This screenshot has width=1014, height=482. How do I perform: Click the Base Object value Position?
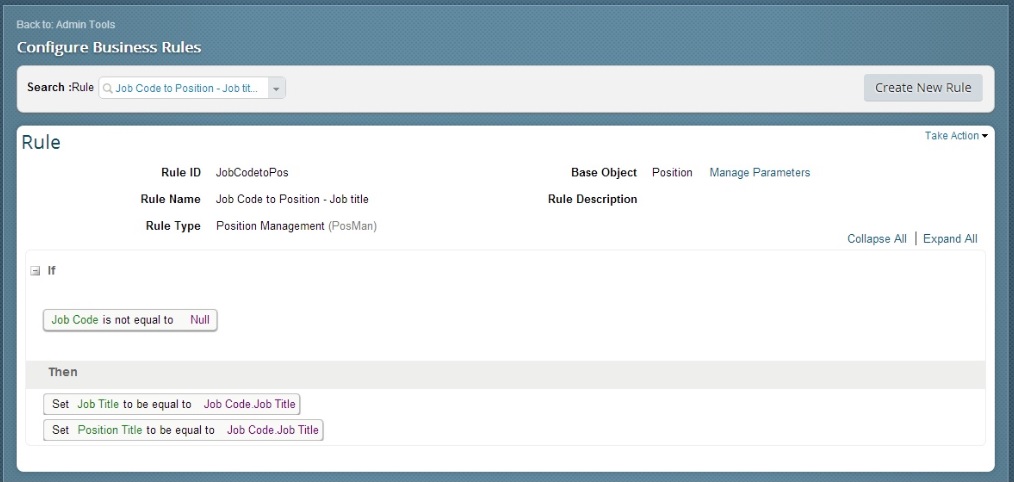point(672,173)
